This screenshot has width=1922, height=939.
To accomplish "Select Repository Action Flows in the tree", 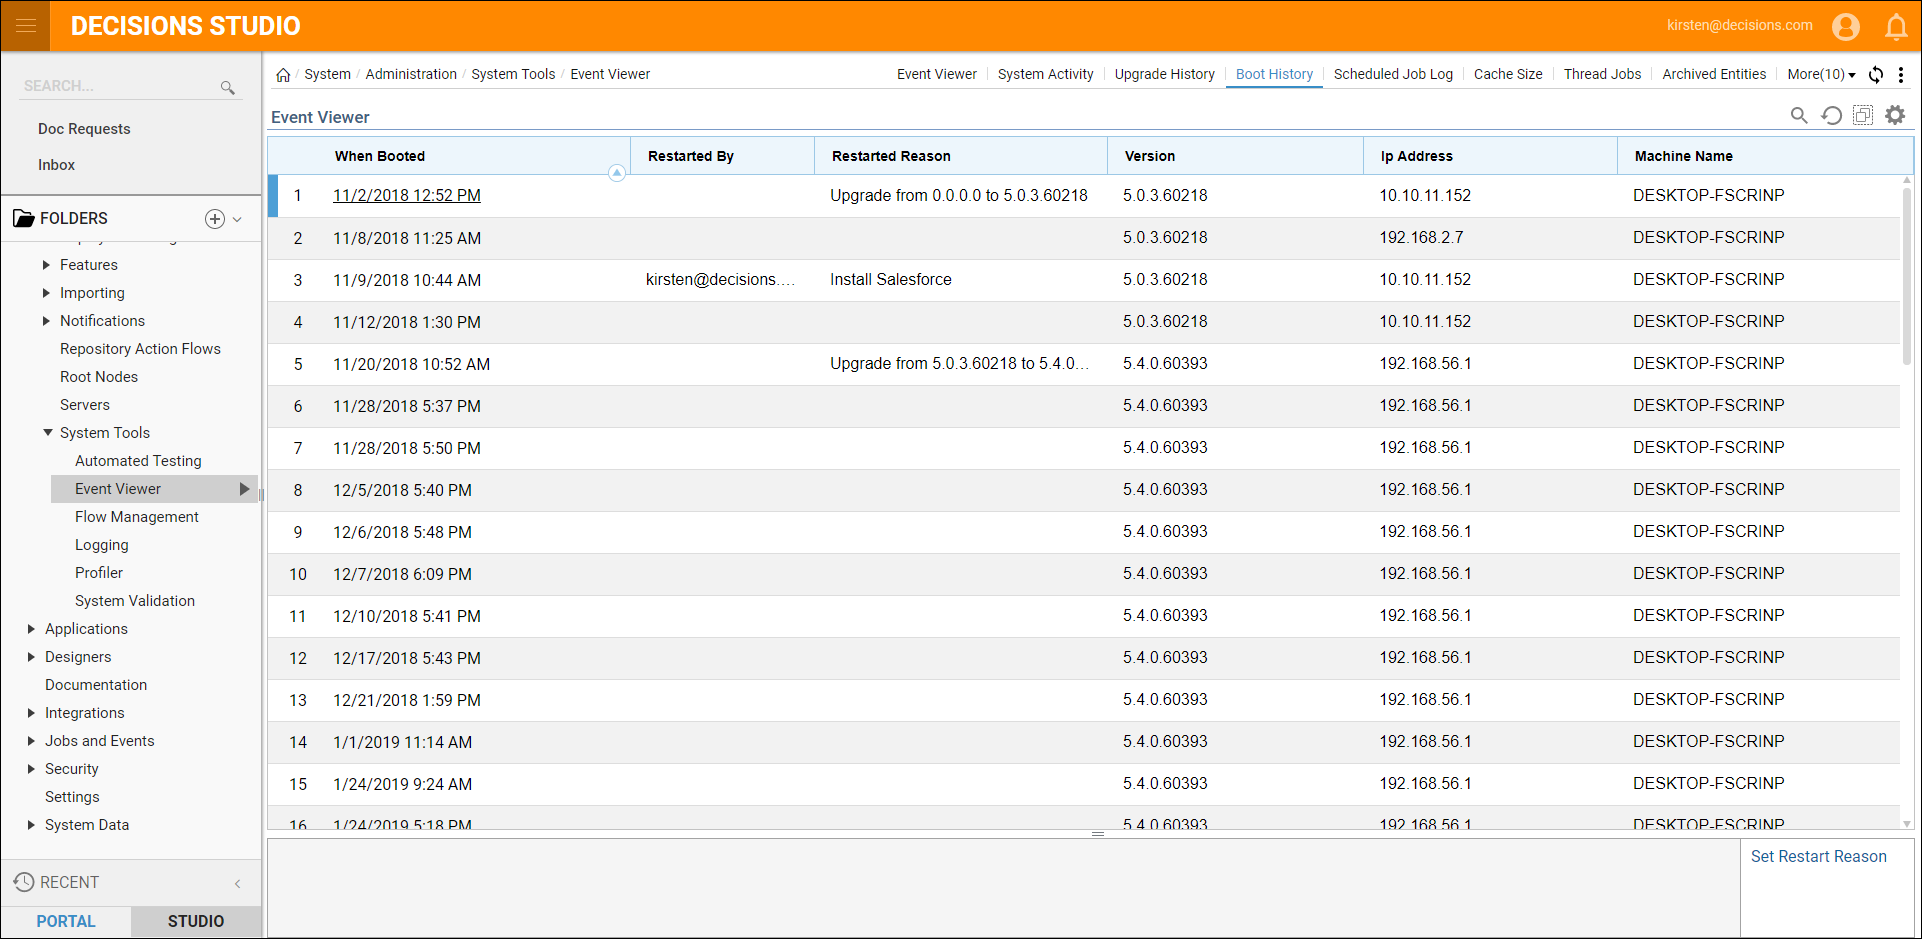I will click(140, 349).
